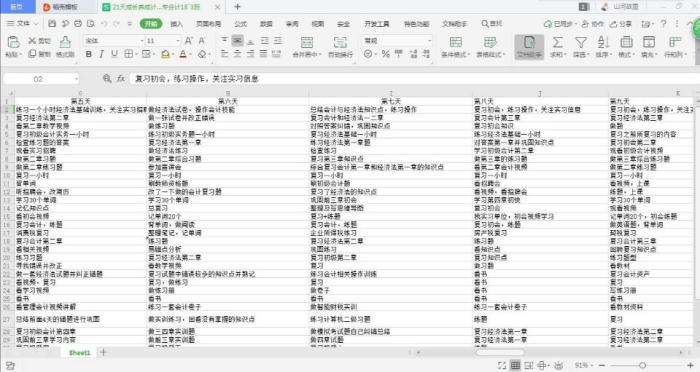The image size is (700, 372).
Task: Click the Sort A-Z icon
Action: click(603, 42)
